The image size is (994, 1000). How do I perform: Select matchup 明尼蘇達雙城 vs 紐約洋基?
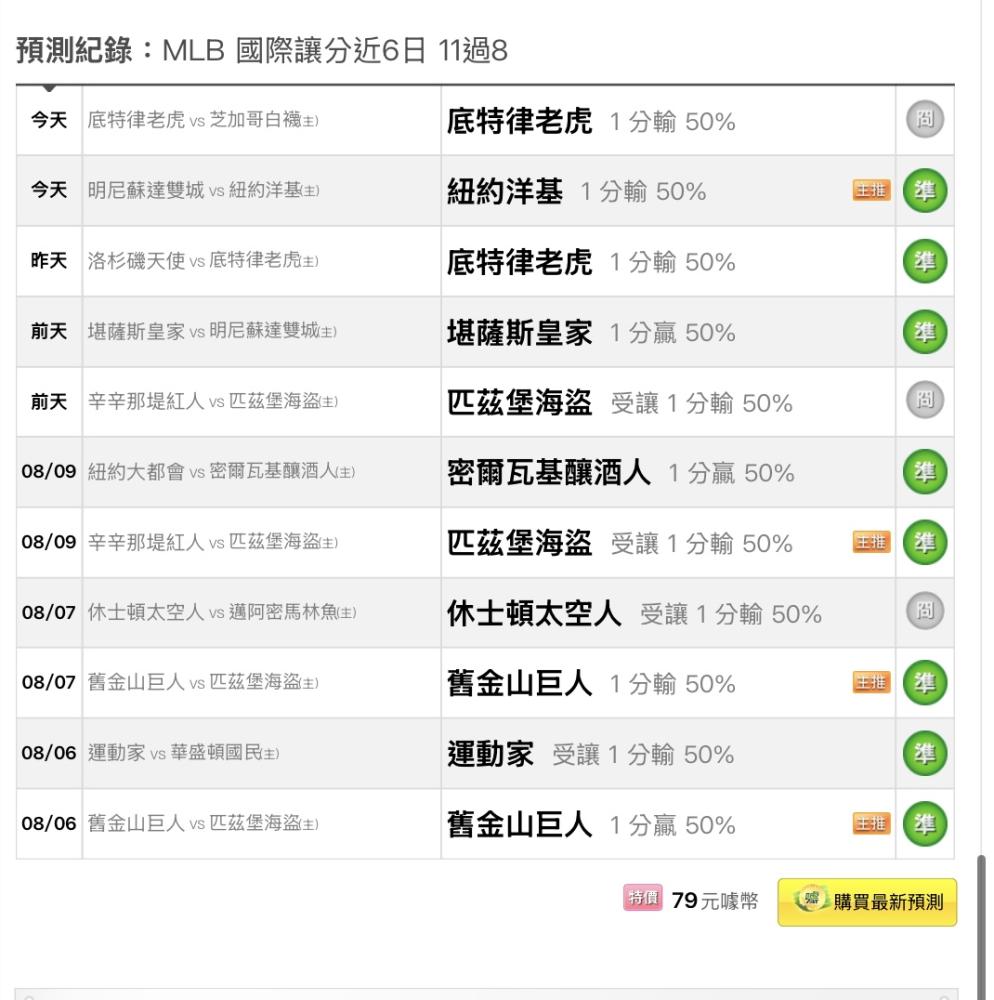(x=203, y=190)
